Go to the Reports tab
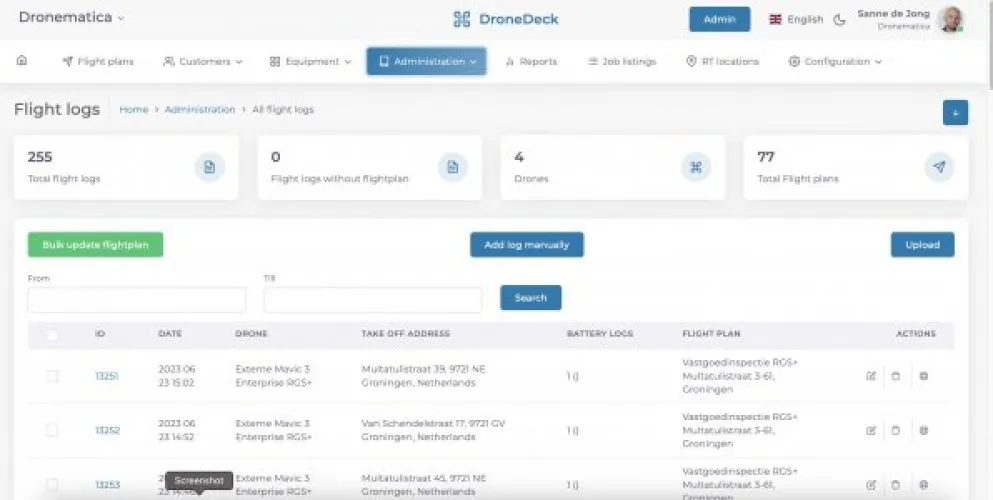Image resolution: width=993 pixels, height=500 pixels. (x=531, y=62)
